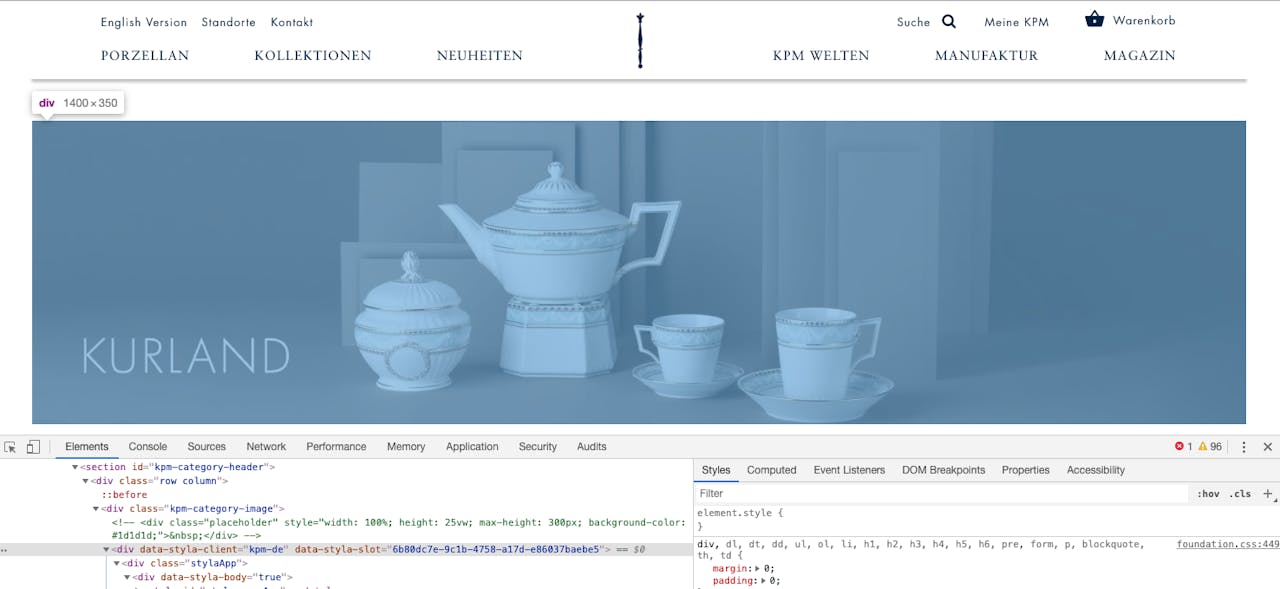Viewport: 1280px width, 589px height.
Task: Open the KOLLEKTIONEN menu
Action: tap(313, 56)
